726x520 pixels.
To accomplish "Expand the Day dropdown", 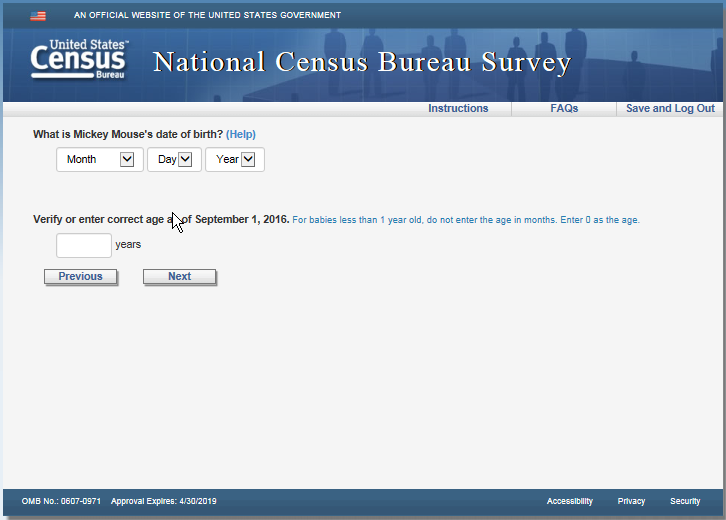I will (174, 160).
